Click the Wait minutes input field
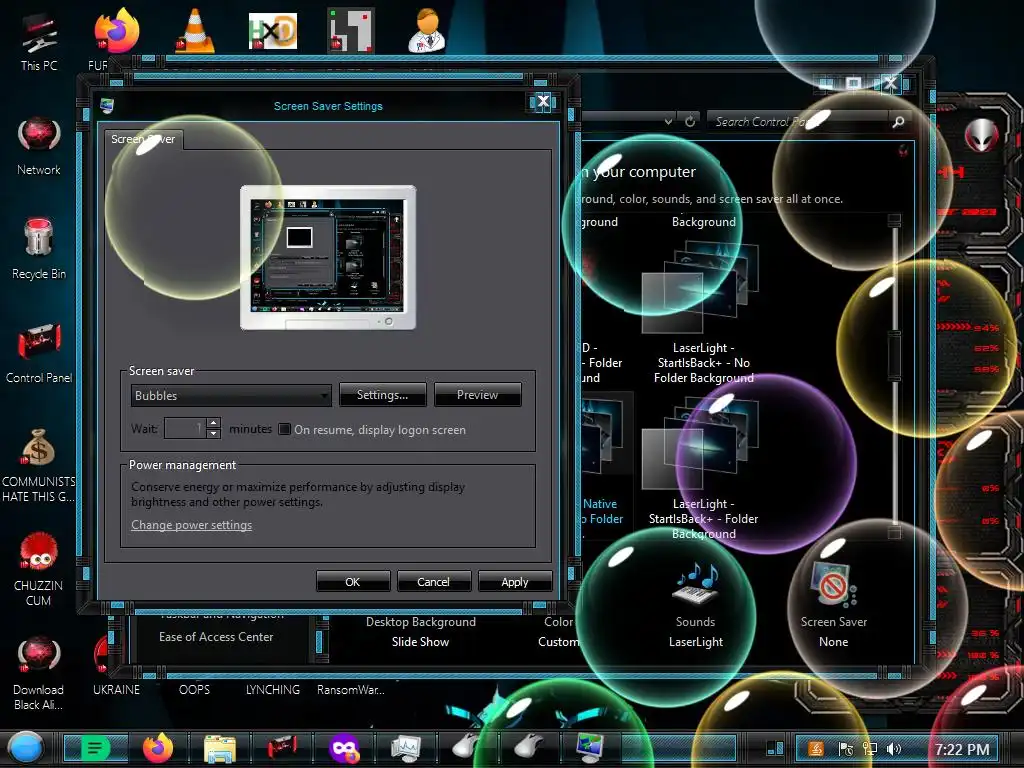The image size is (1024, 768). coord(185,428)
